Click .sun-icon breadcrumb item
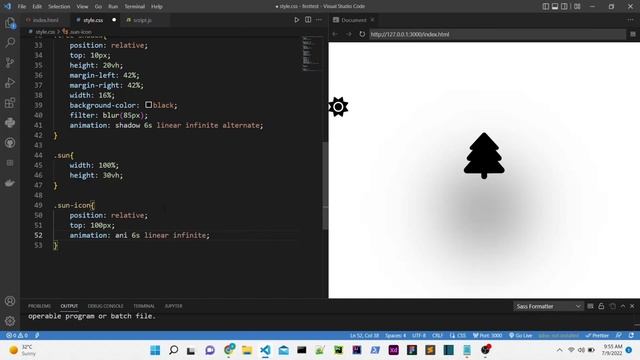The height and width of the screenshot is (360, 640). tap(77, 32)
